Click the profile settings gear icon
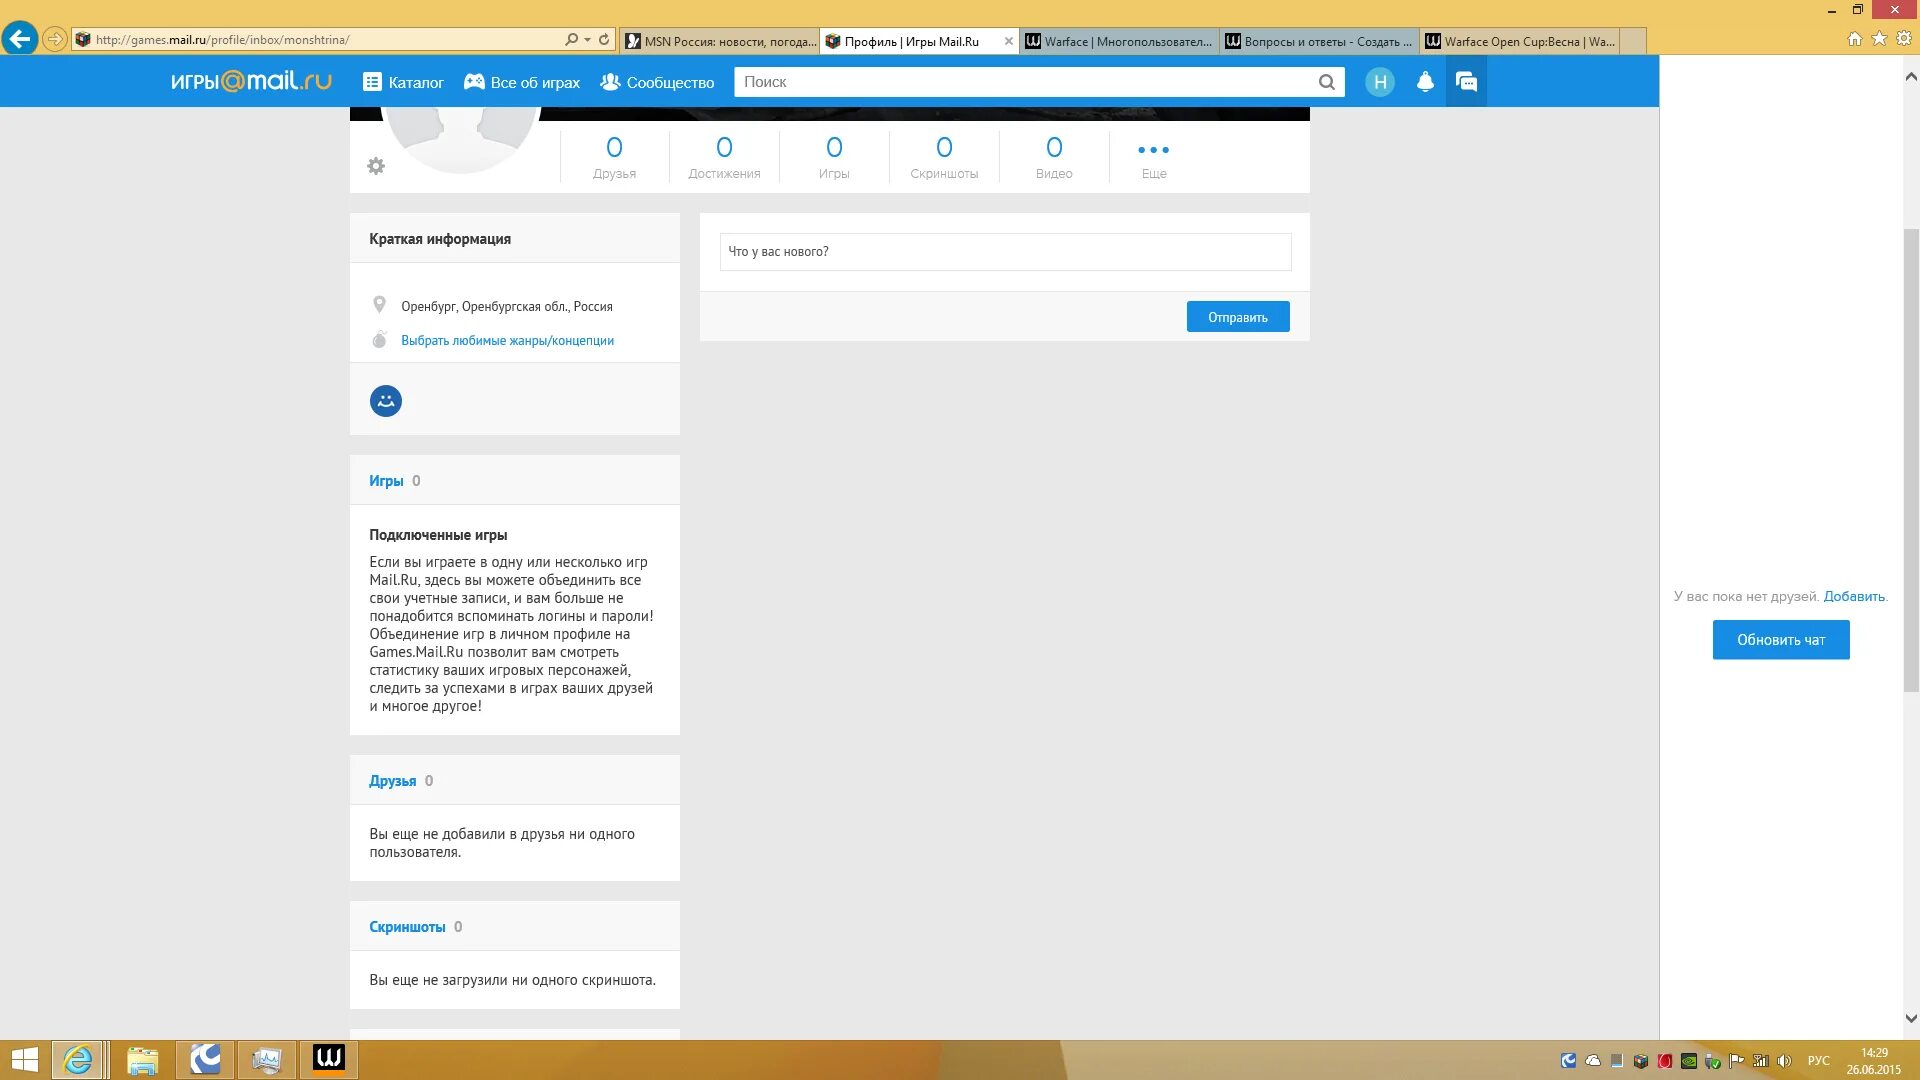 (x=376, y=166)
